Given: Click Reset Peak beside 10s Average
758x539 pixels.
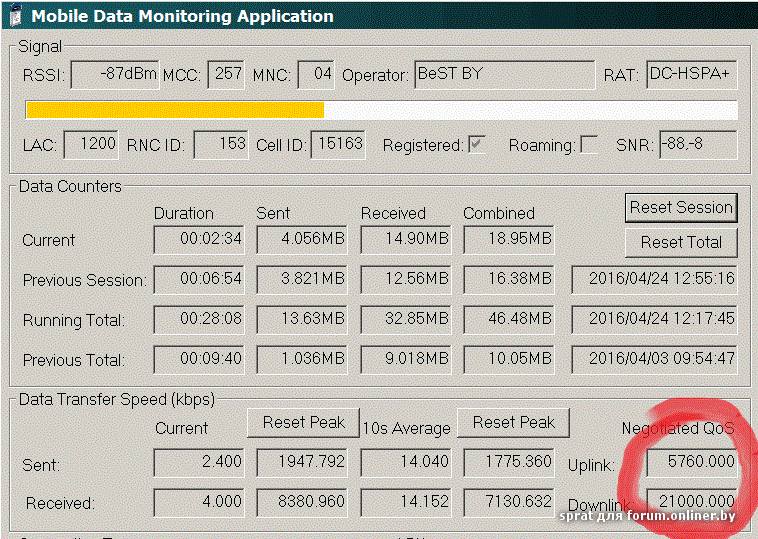Looking at the screenshot, I should (514, 422).
